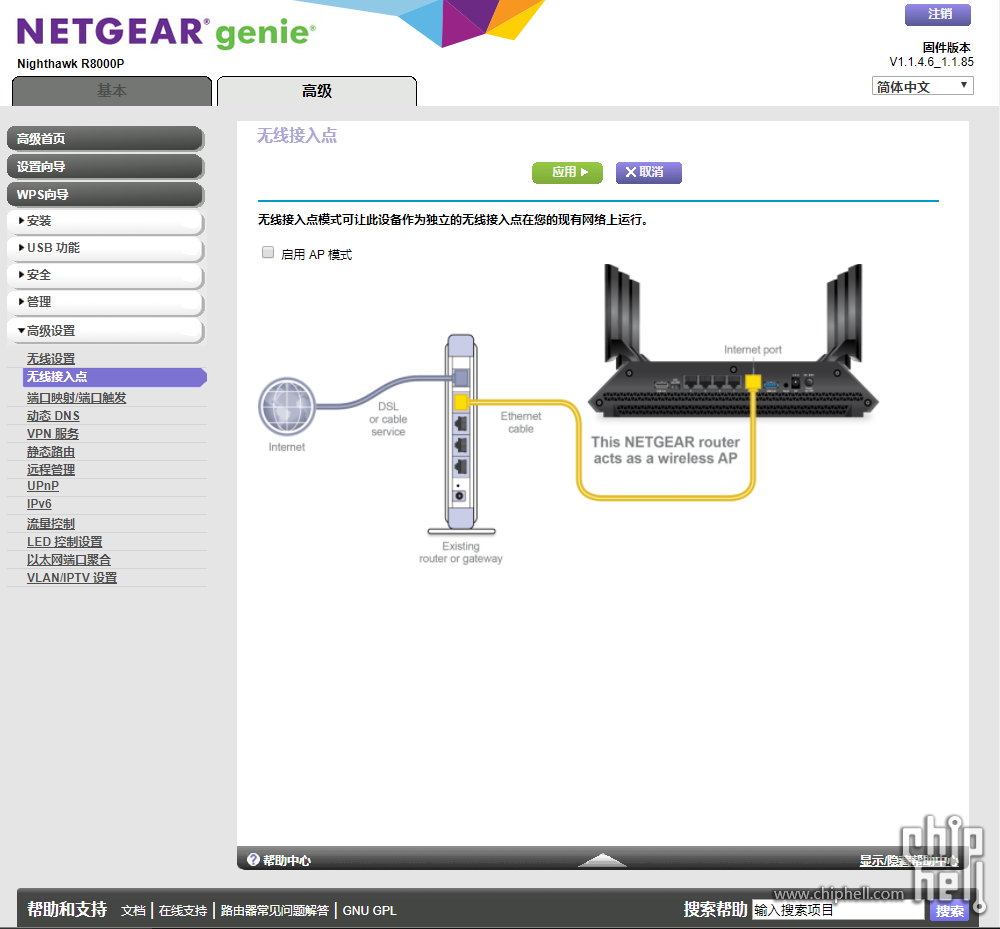Expand the USB 功能 section
The image size is (1000, 929).
(106, 248)
